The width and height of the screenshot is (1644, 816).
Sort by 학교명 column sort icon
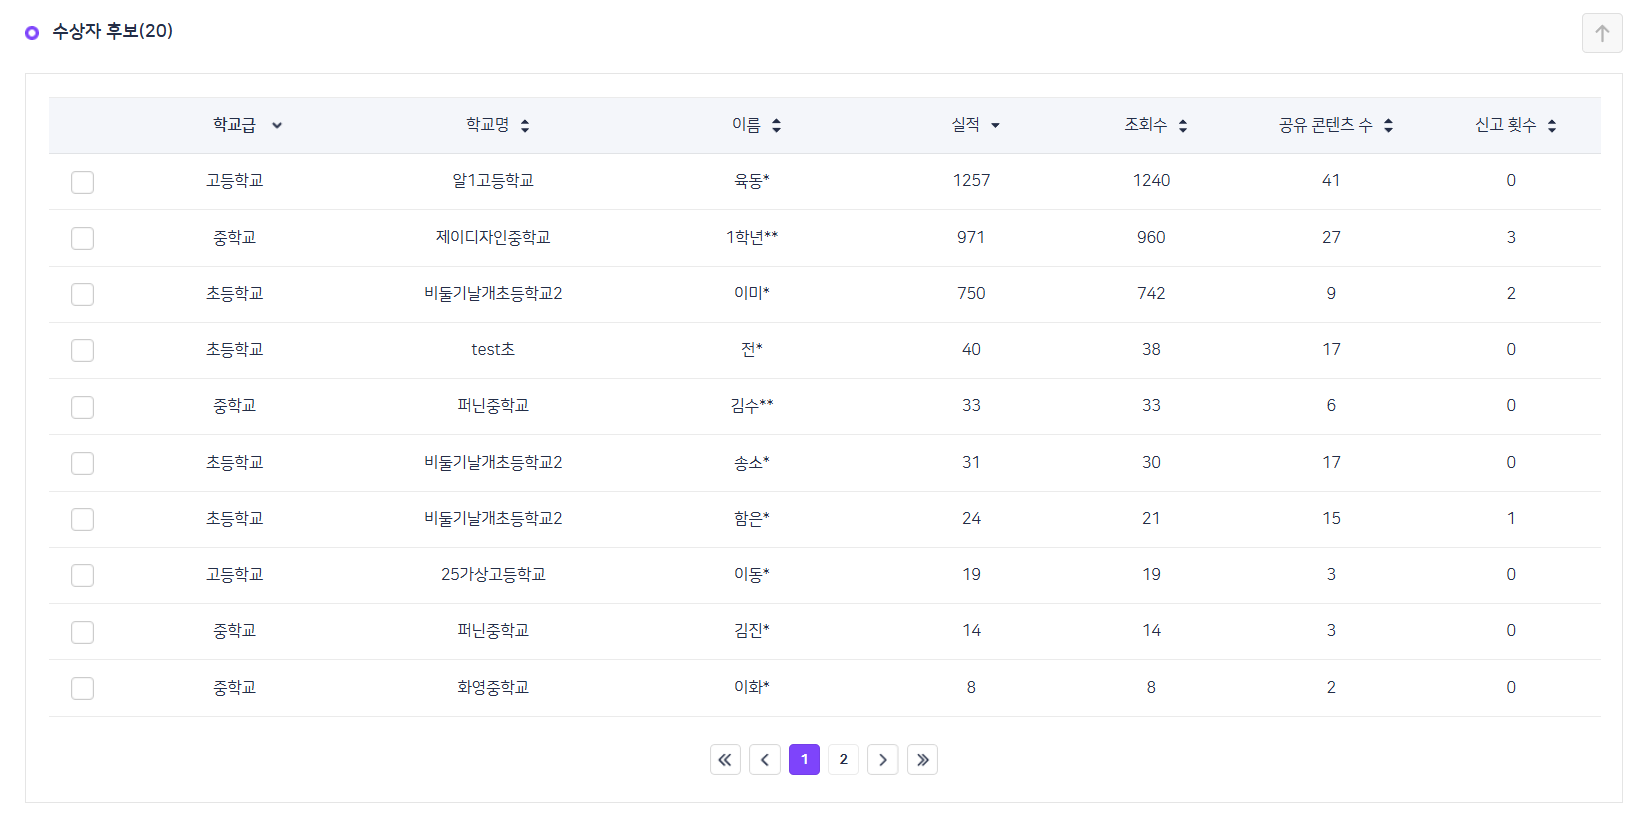pyautogui.click(x=525, y=126)
